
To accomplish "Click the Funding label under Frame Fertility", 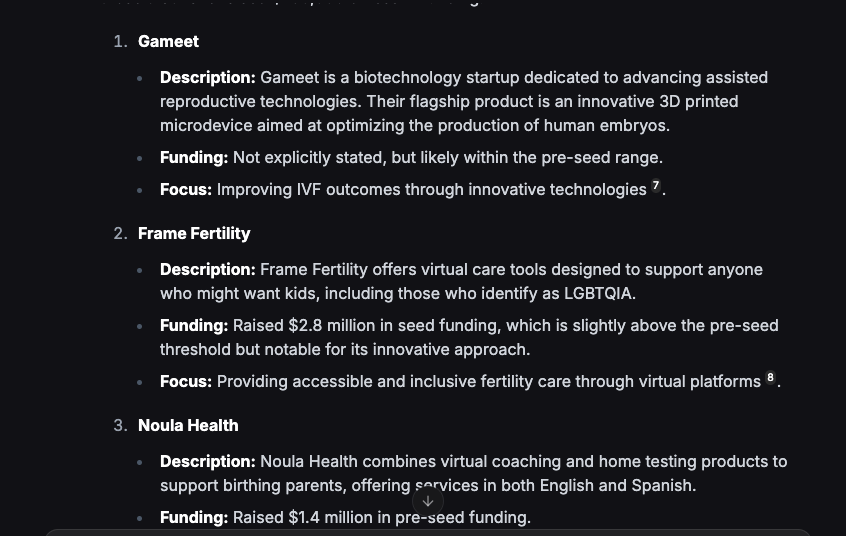I will pos(194,325).
